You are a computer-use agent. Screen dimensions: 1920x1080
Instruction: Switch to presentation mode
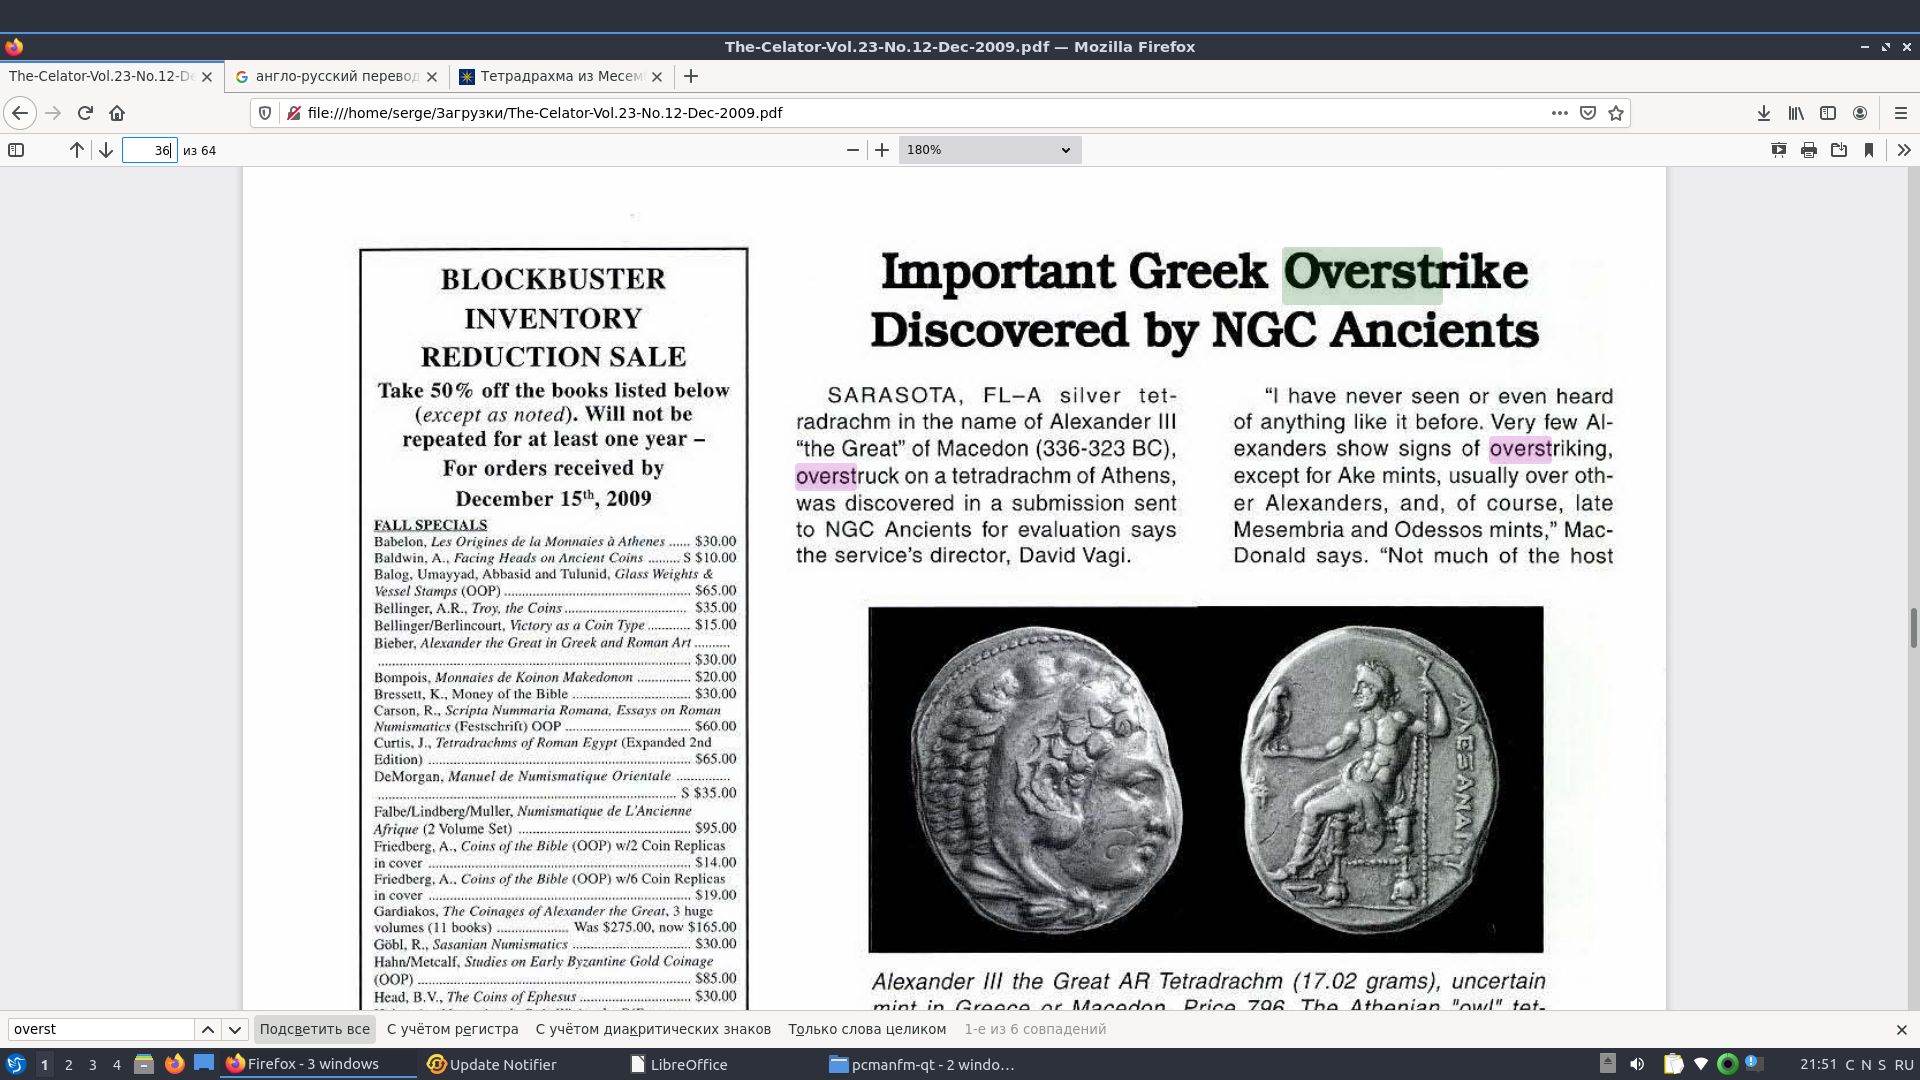click(1778, 150)
